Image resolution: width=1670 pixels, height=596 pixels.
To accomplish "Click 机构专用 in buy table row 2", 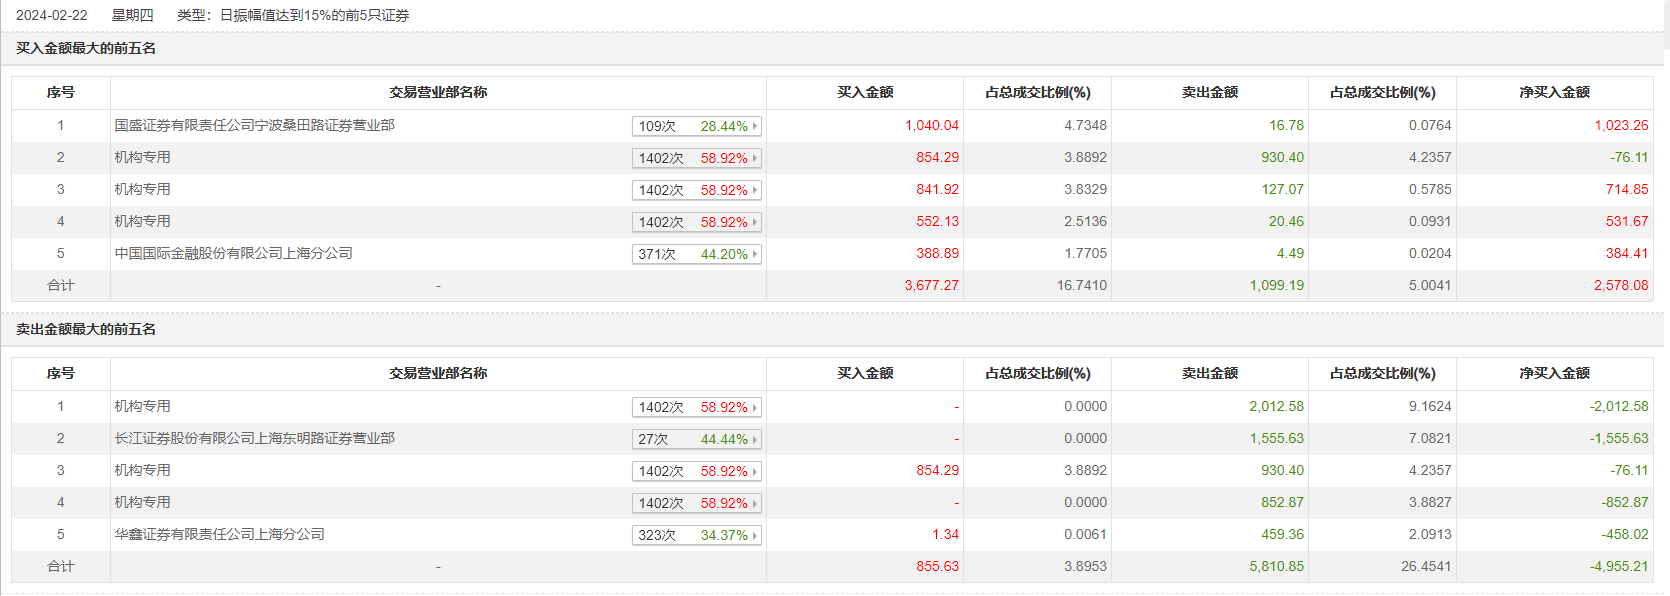I will (142, 157).
